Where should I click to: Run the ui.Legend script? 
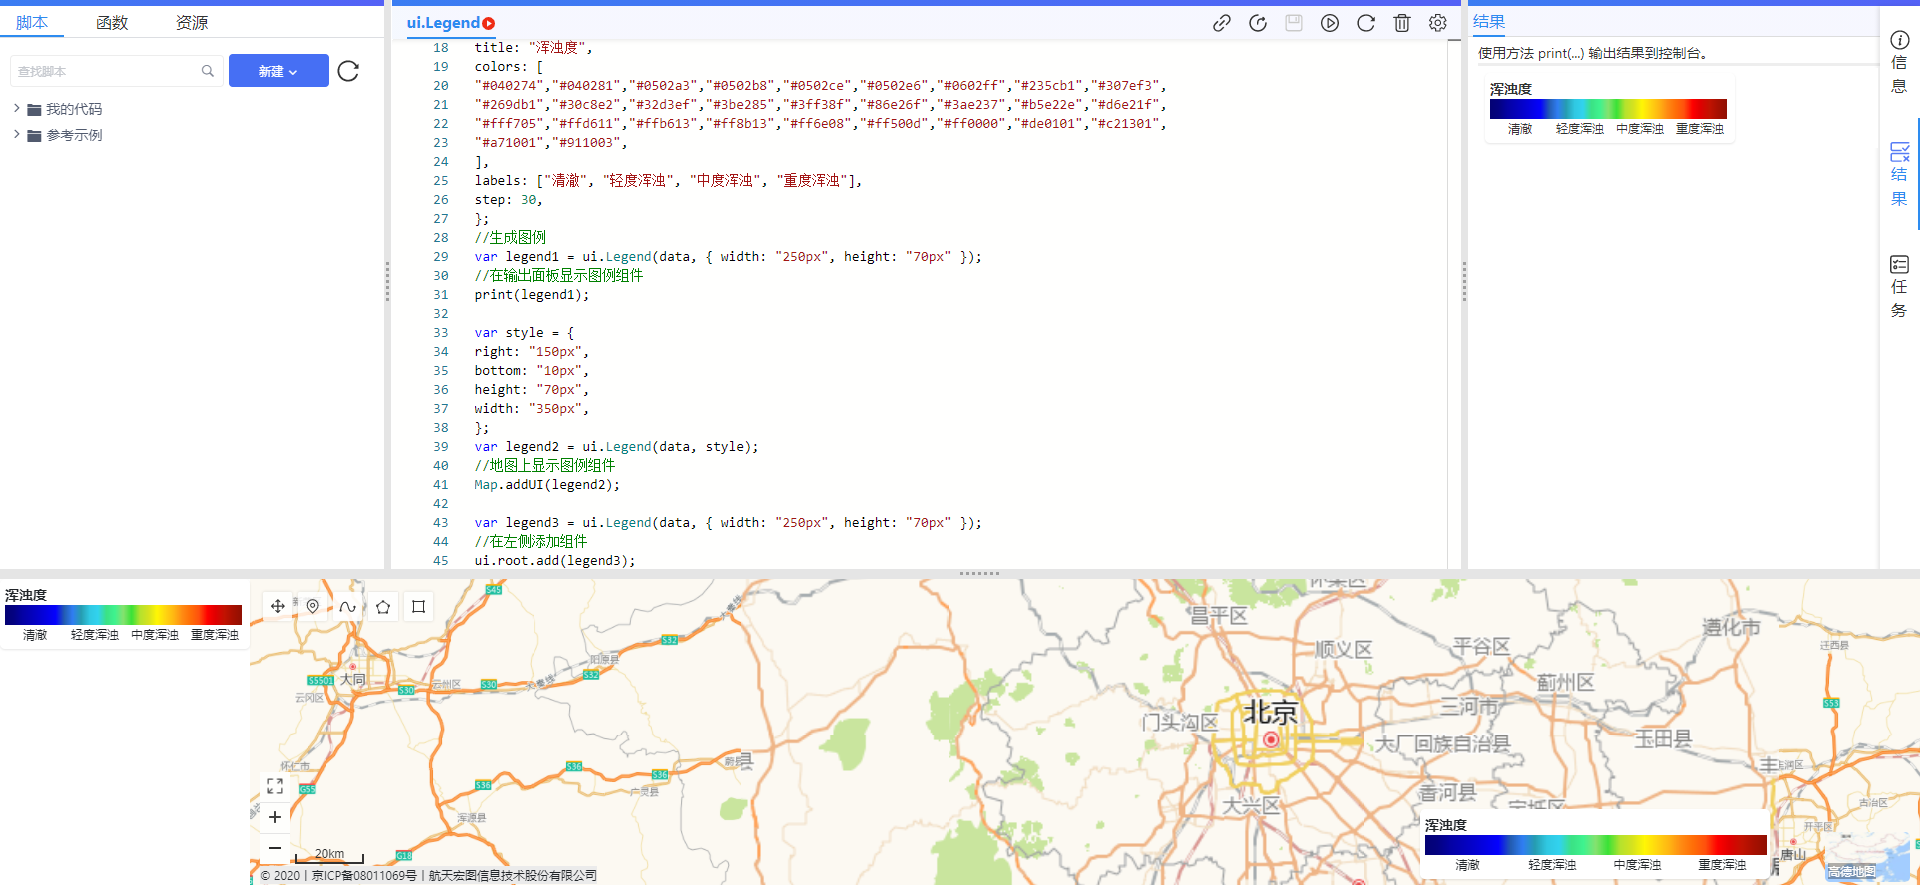pos(1330,23)
